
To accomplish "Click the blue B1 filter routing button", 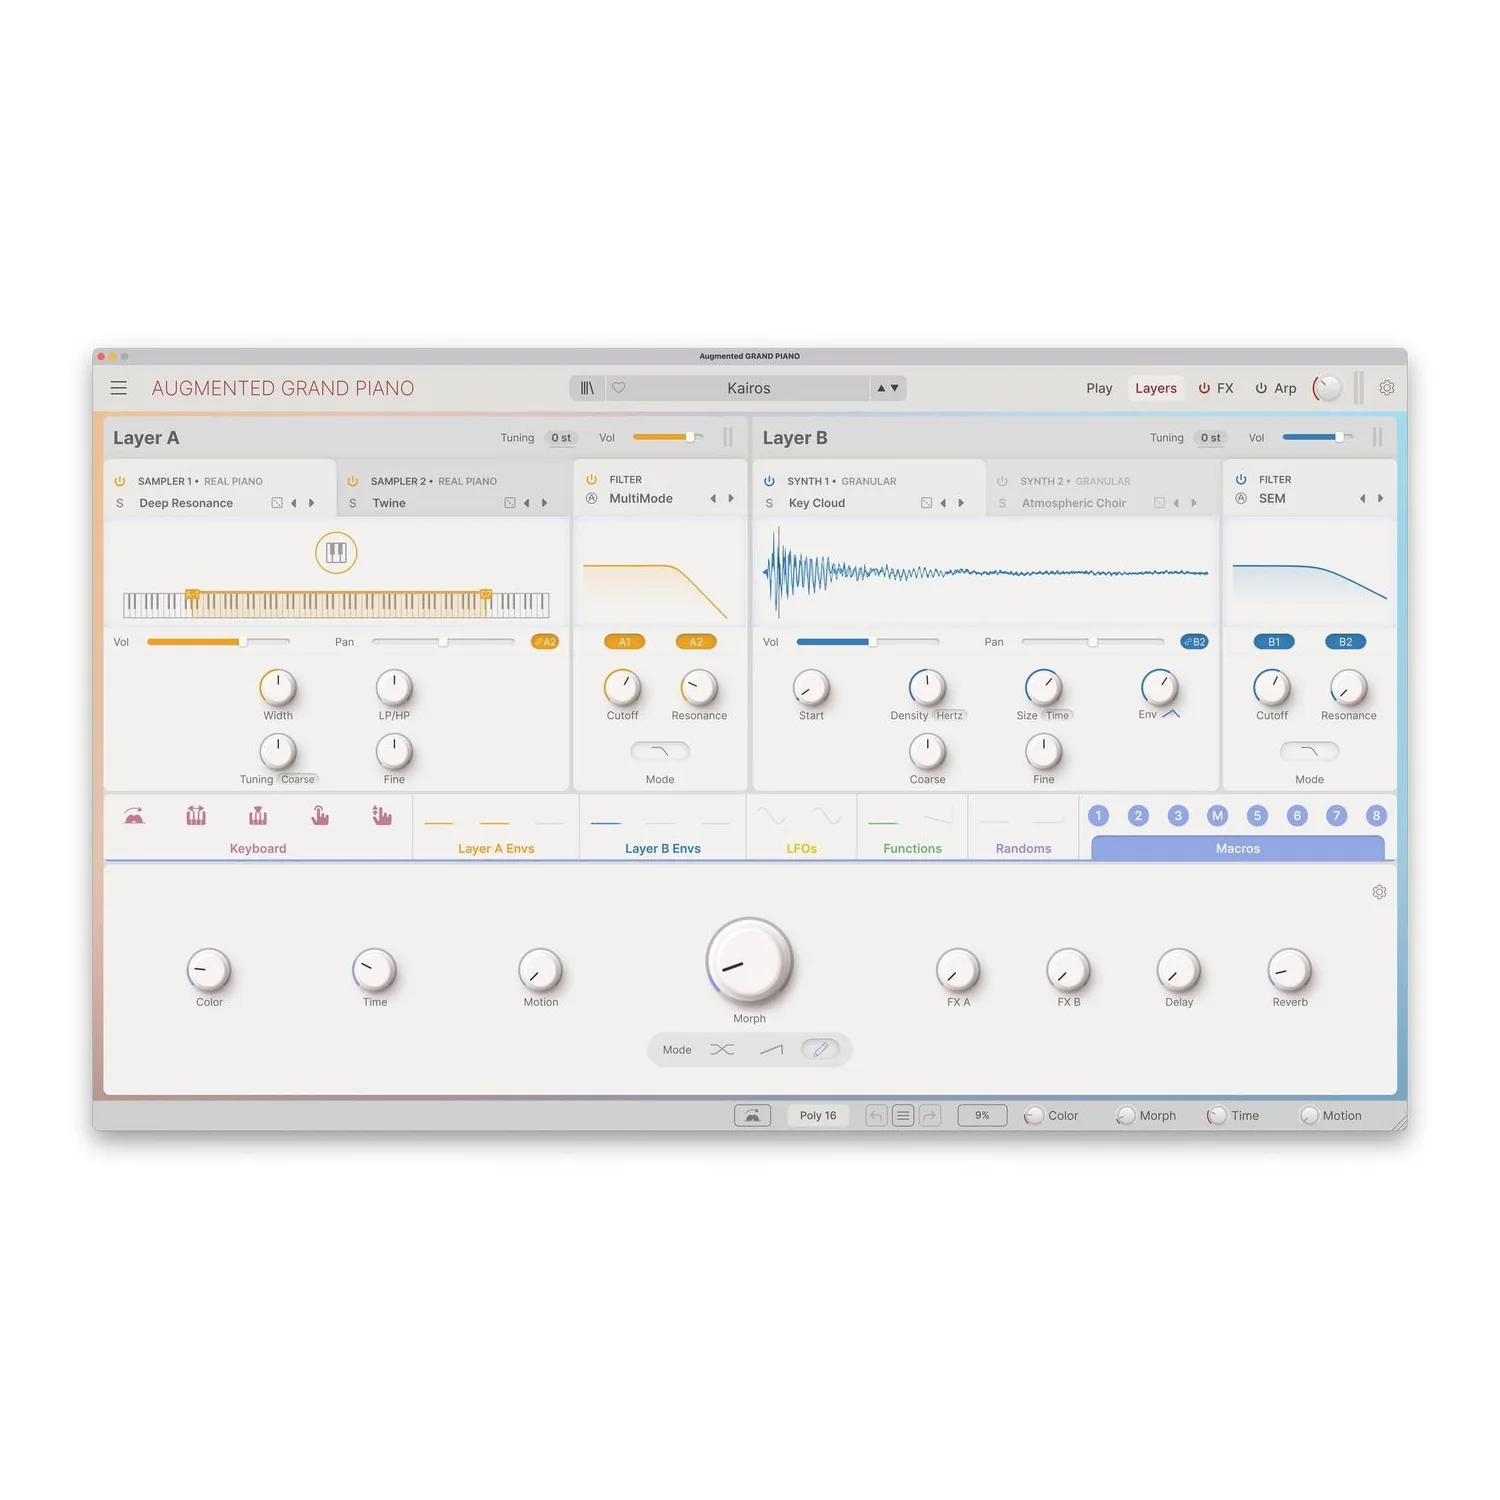I will pos(1274,642).
